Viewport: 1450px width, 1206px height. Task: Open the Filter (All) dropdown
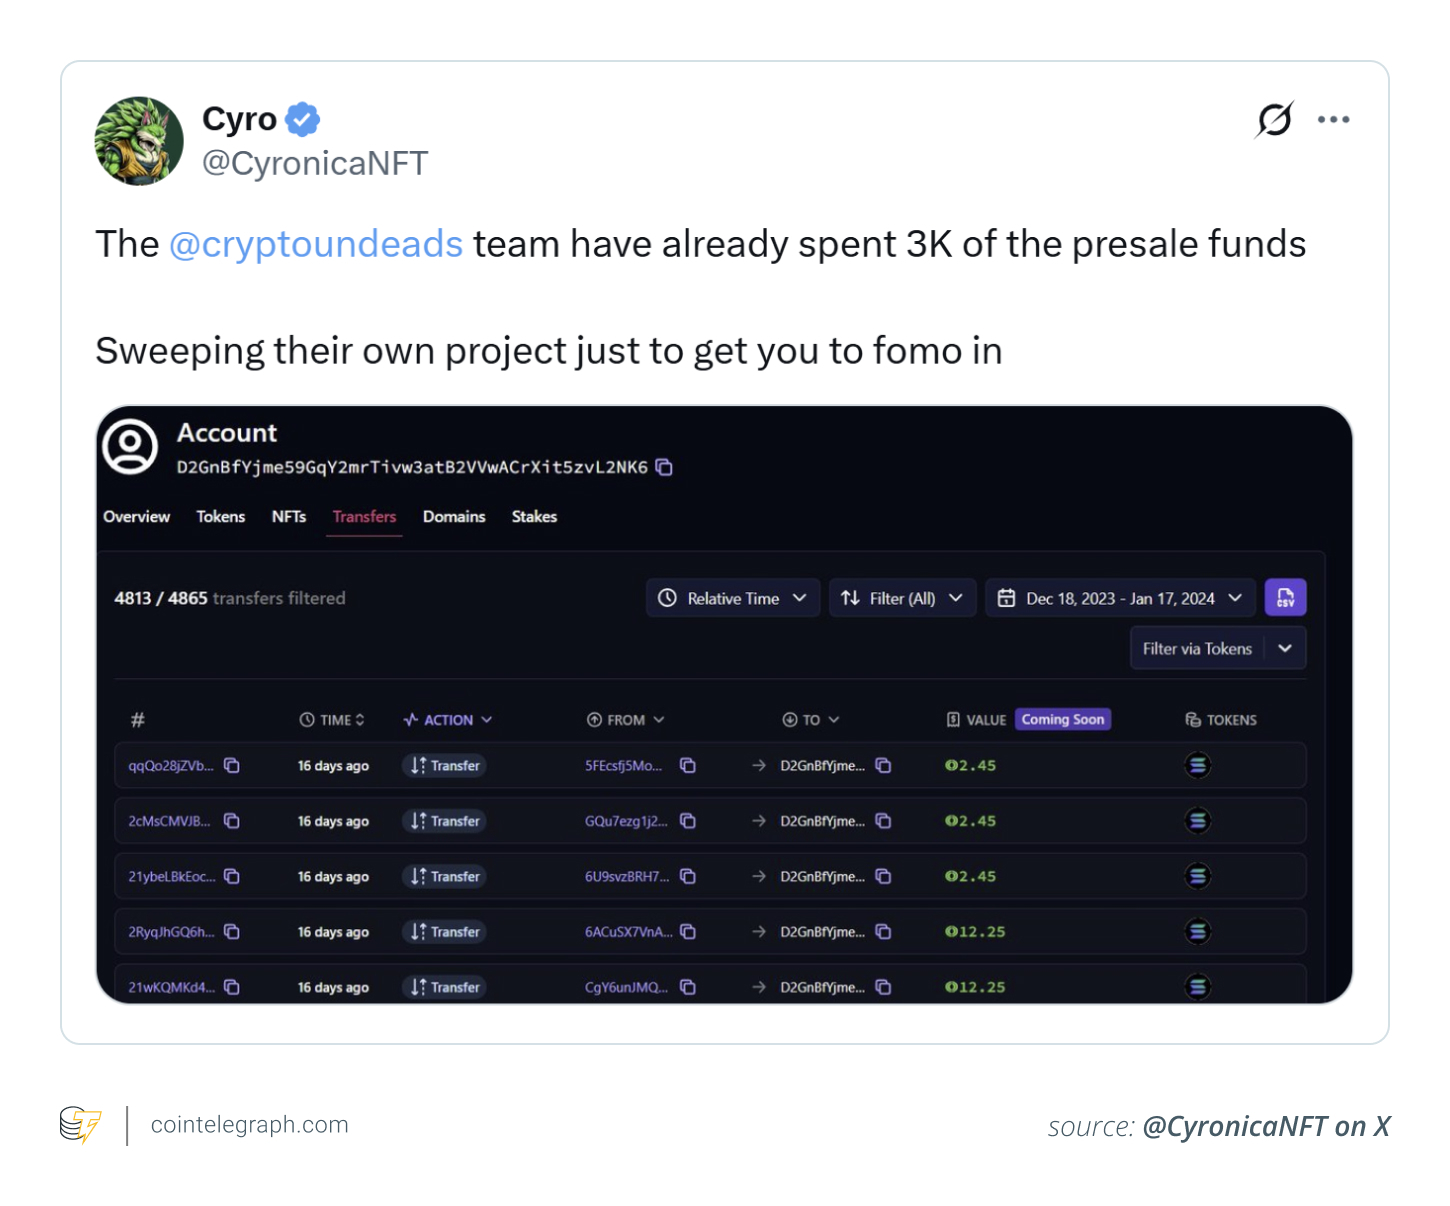click(x=901, y=597)
